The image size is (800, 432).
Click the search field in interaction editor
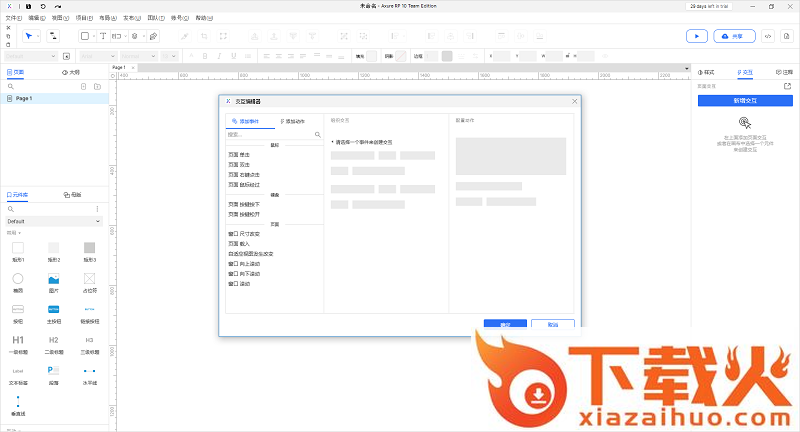[x=270, y=134]
